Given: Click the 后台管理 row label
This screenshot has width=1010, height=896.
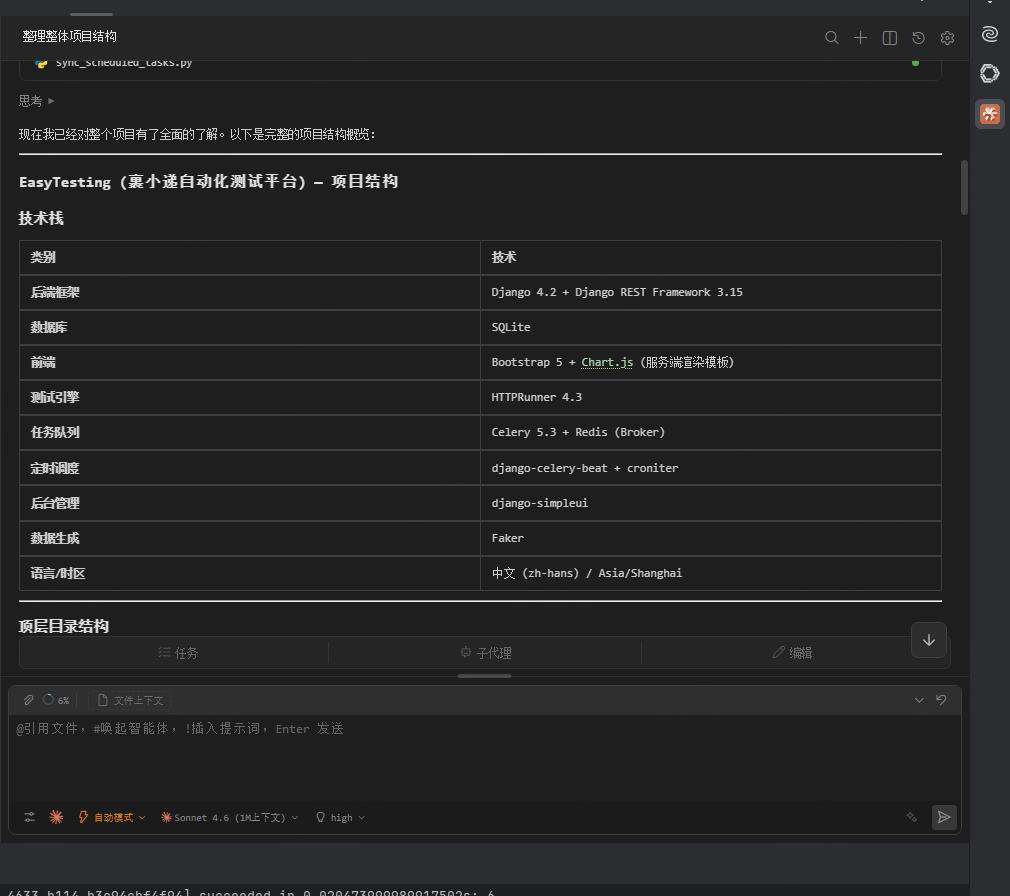Looking at the screenshot, I should click(x=55, y=502).
